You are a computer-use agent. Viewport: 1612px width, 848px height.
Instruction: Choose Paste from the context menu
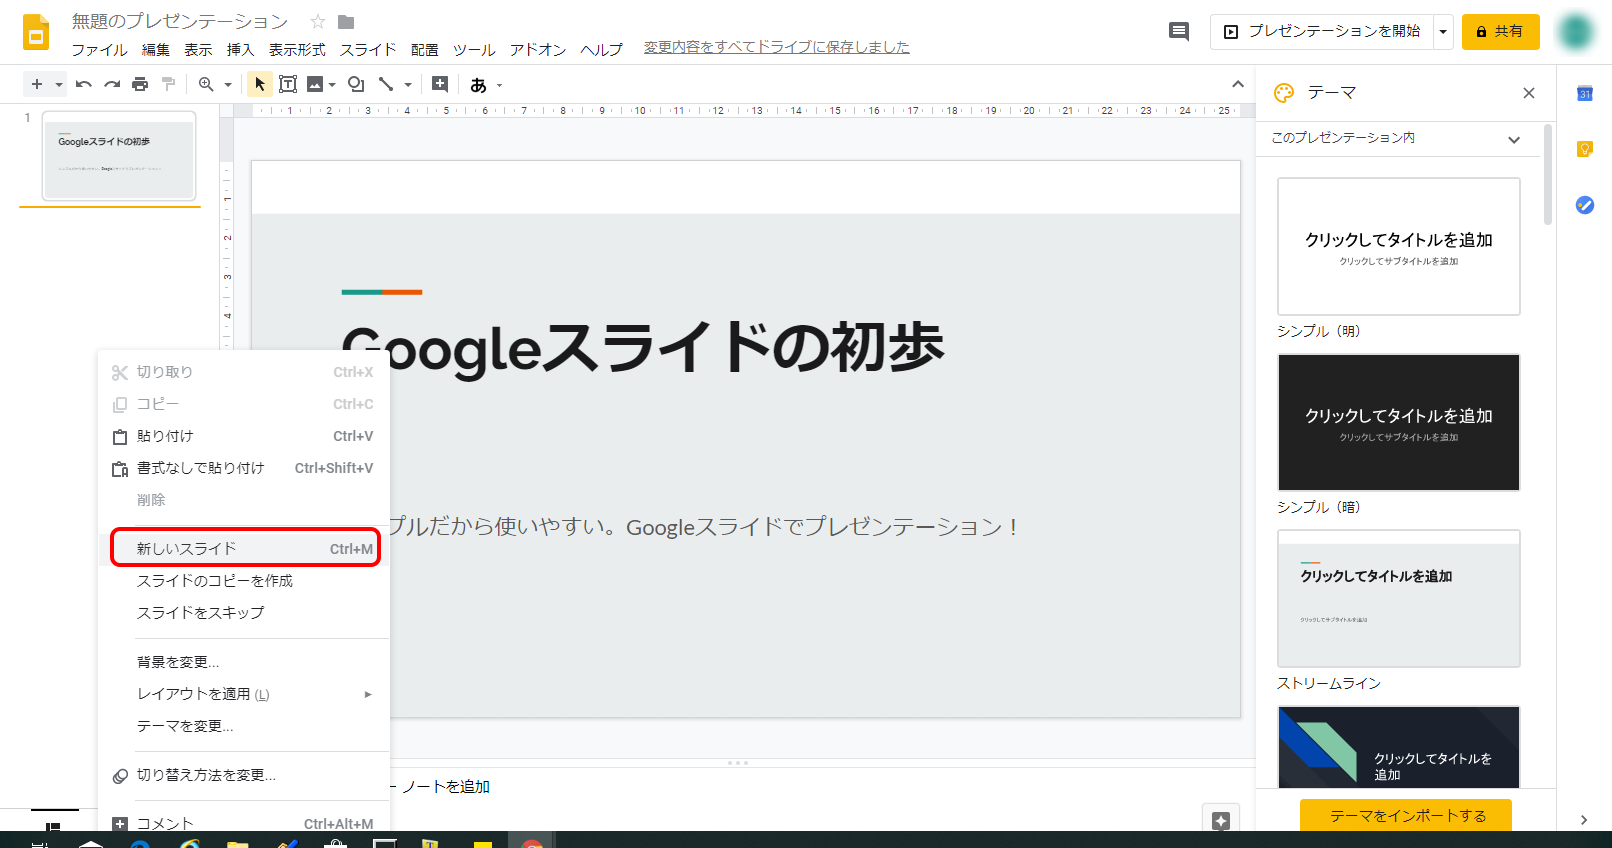[244, 436]
